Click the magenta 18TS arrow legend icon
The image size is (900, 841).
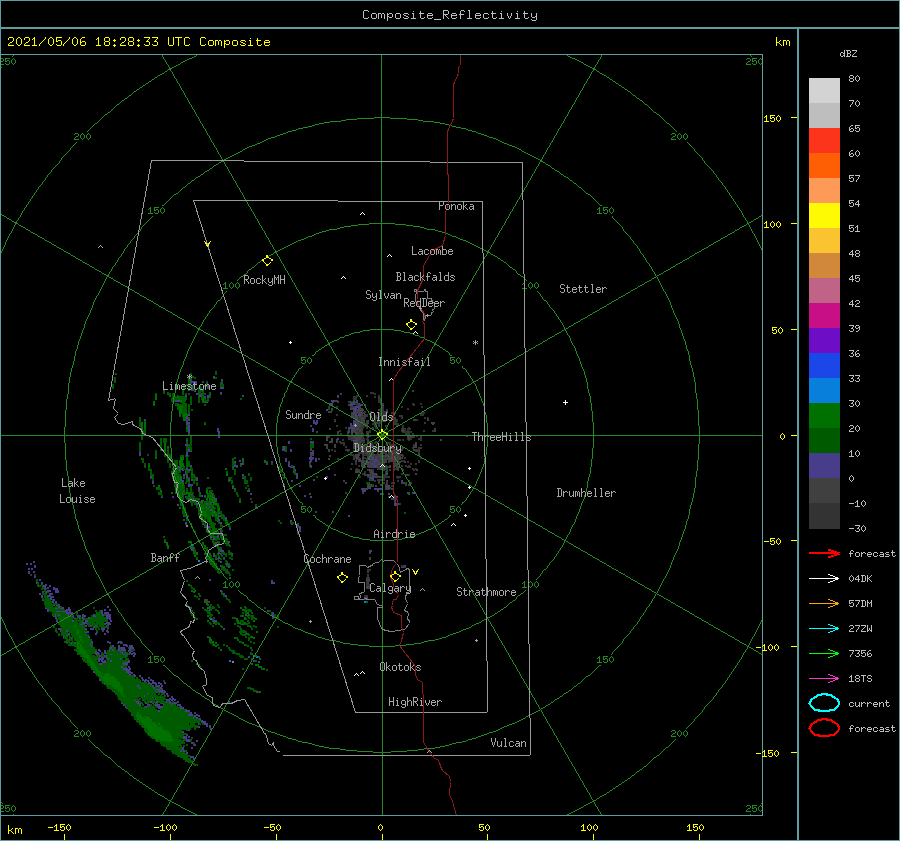(x=824, y=679)
